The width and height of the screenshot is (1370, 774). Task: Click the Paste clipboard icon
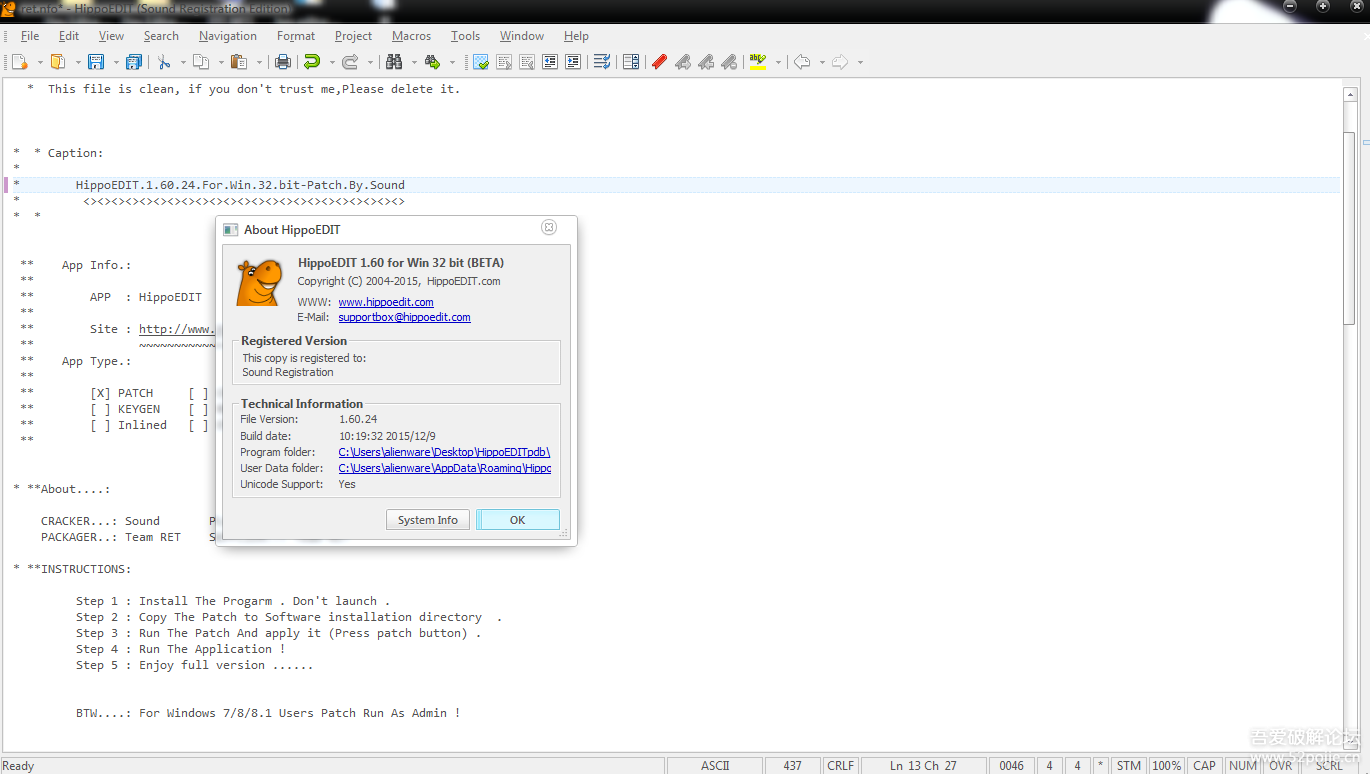coord(239,62)
